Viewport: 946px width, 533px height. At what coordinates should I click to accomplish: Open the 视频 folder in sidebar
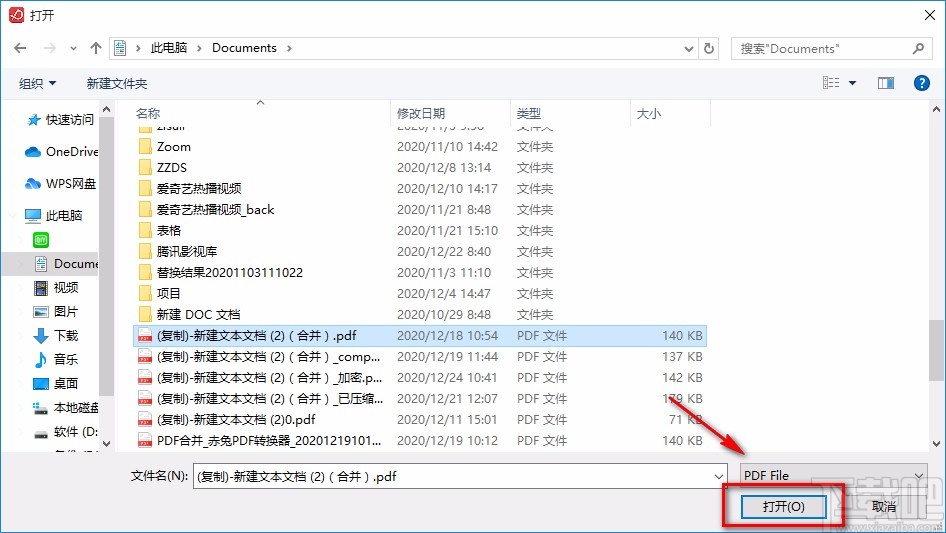(56, 287)
